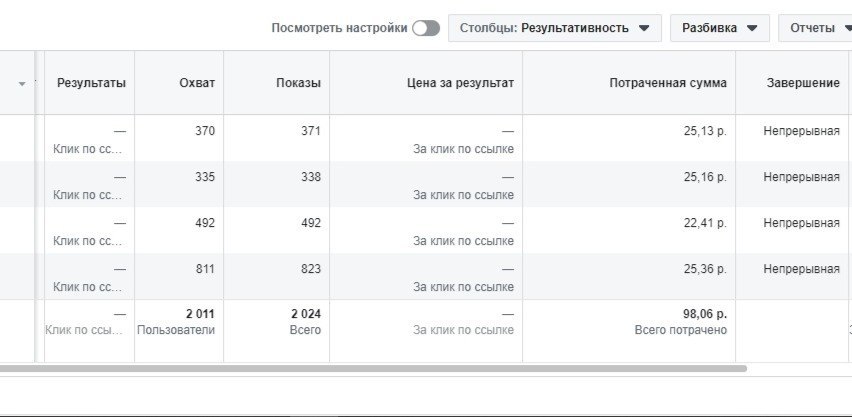Image resolution: width=852 pixels, height=417 pixels.
Task: Click the horizontal scrollbar under the table
Action: (x=373, y=368)
